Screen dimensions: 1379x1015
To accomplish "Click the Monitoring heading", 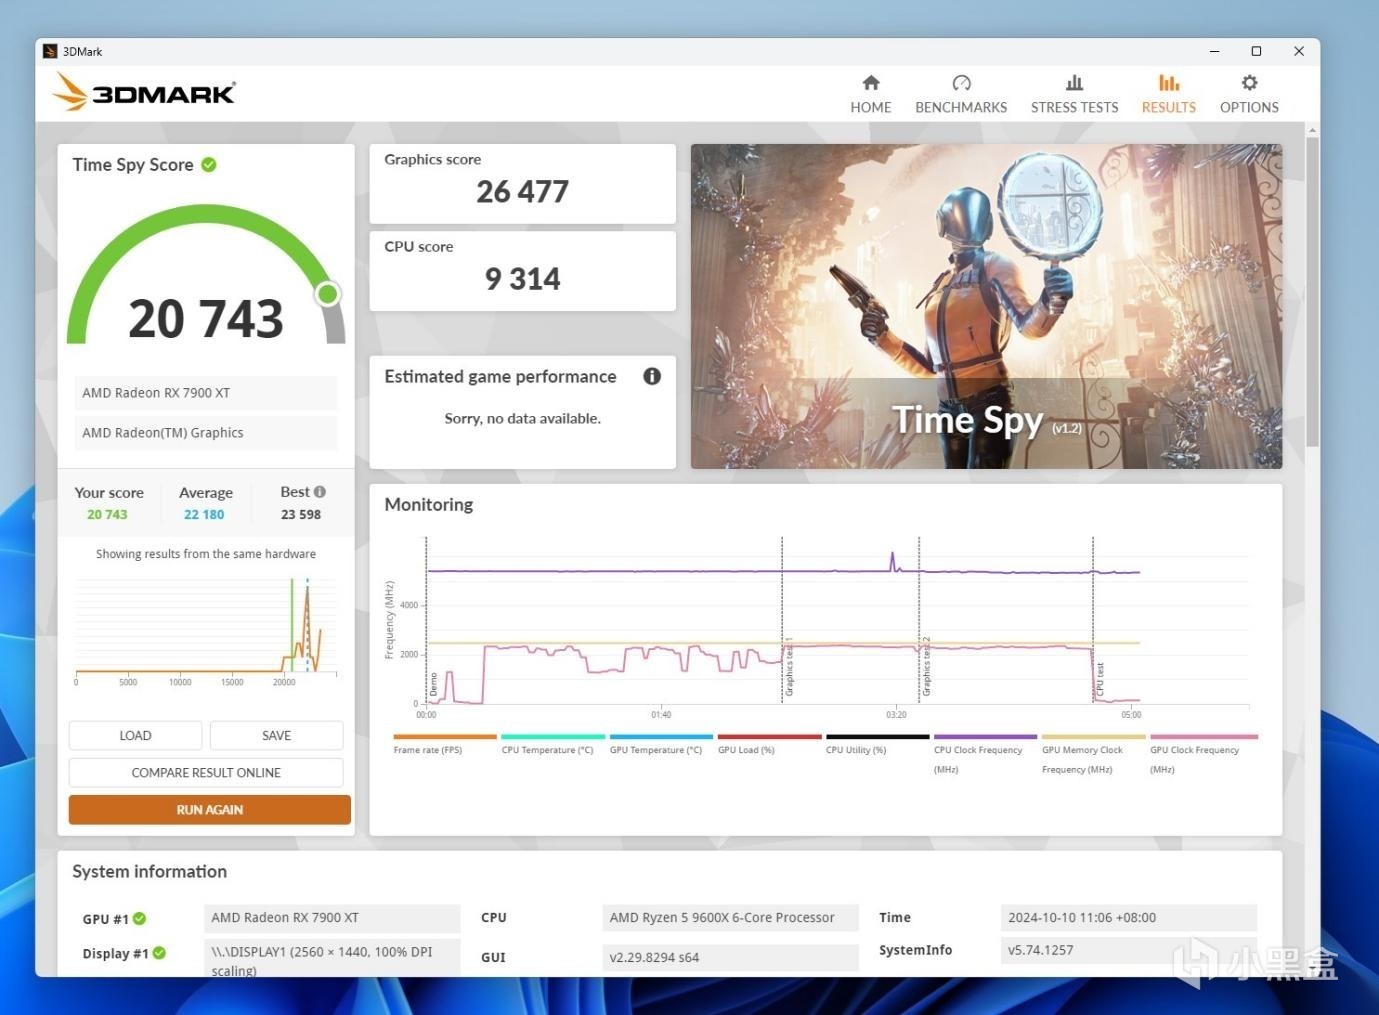I will [x=429, y=504].
